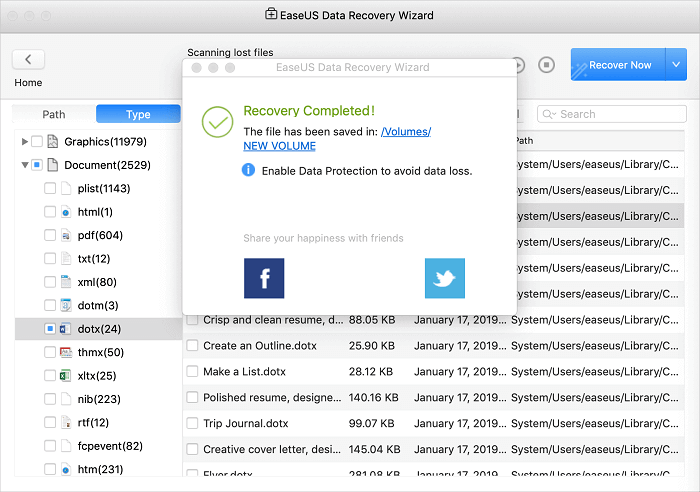Select checkbox for Make a List.dotx
Viewport: 700px width, 492px height.
coord(192,371)
